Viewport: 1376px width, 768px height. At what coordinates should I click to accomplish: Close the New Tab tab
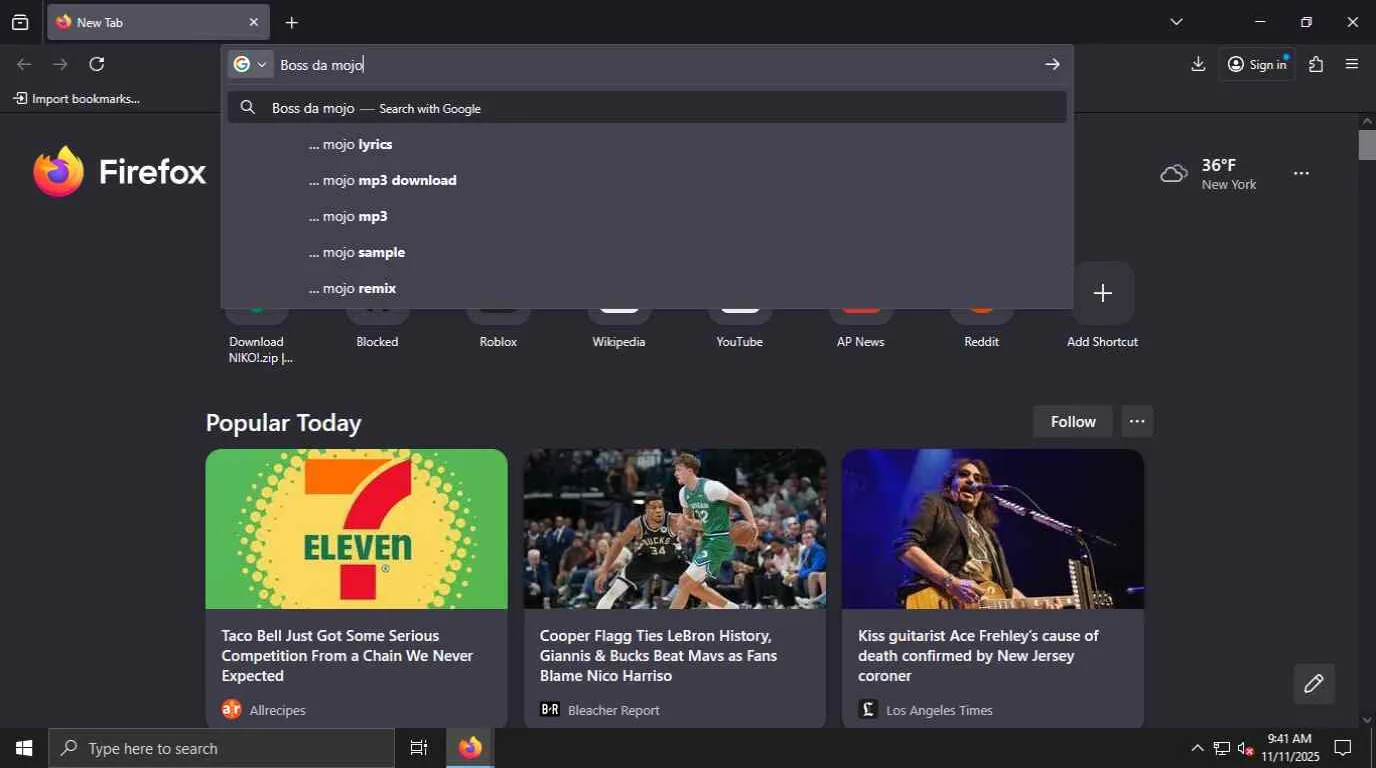click(x=253, y=22)
